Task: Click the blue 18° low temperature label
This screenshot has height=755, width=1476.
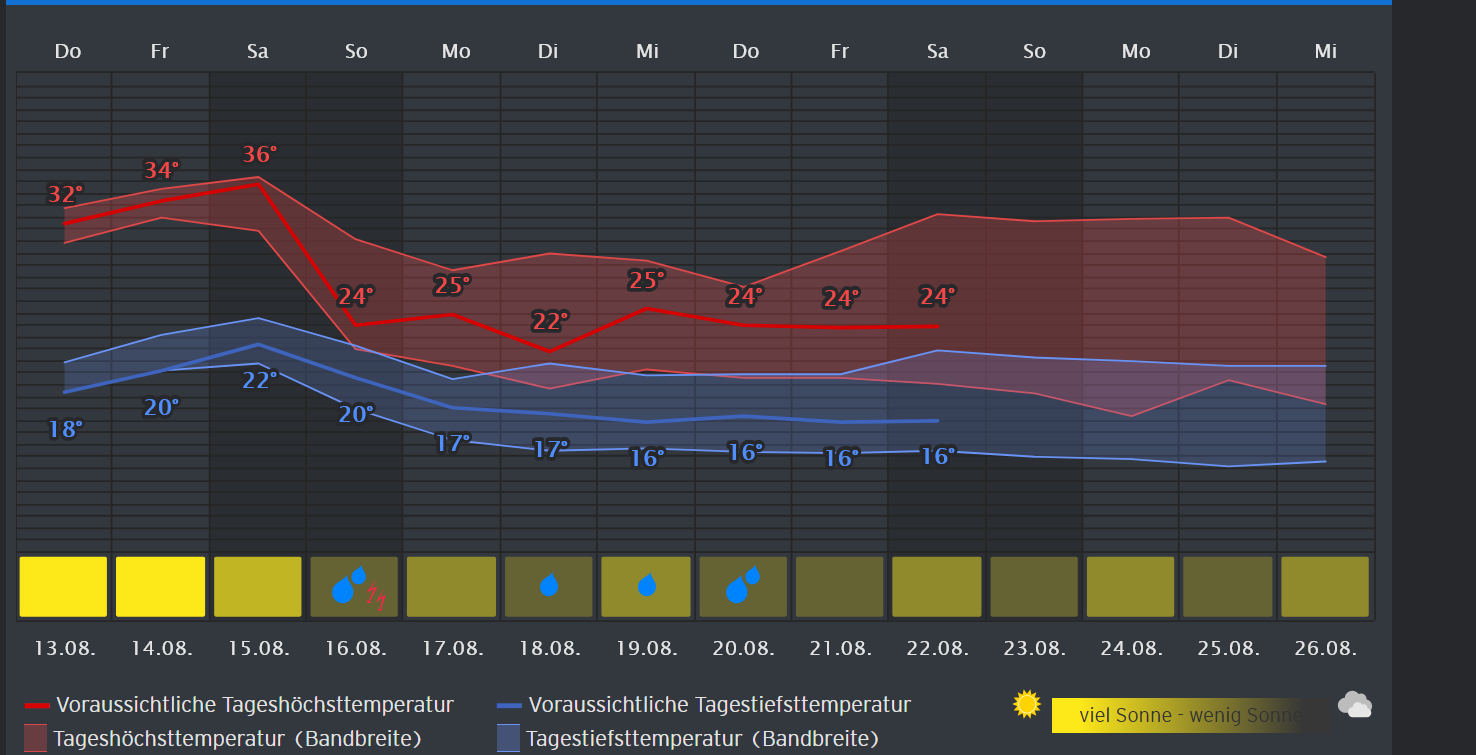Action: pyautogui.click(x=66, y=430)
